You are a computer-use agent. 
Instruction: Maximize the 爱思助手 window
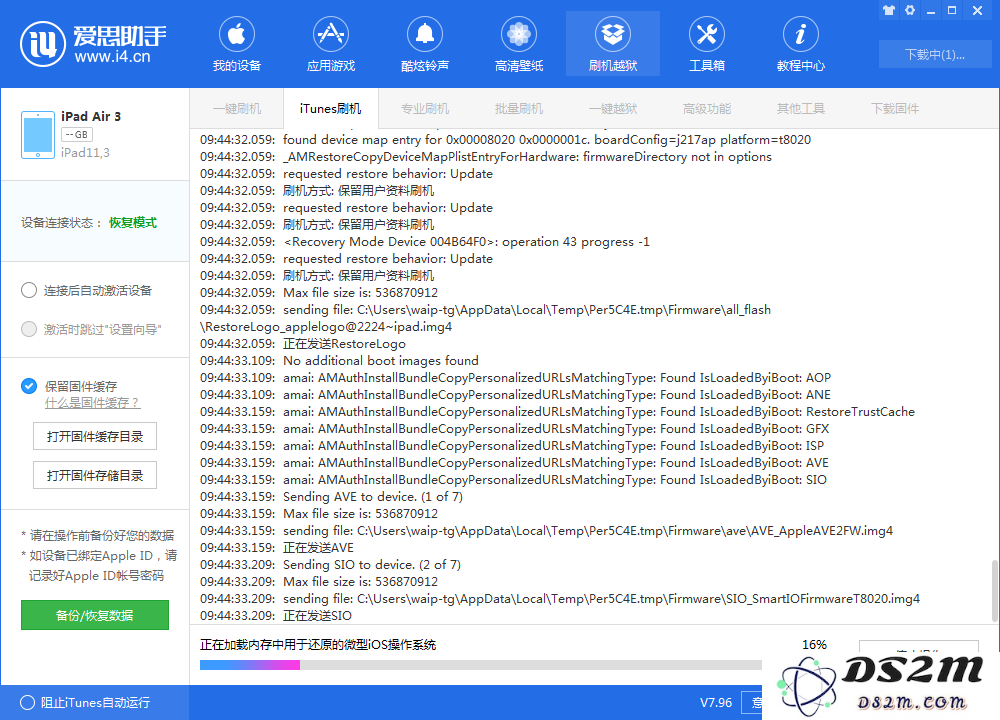tap(952, 10)
